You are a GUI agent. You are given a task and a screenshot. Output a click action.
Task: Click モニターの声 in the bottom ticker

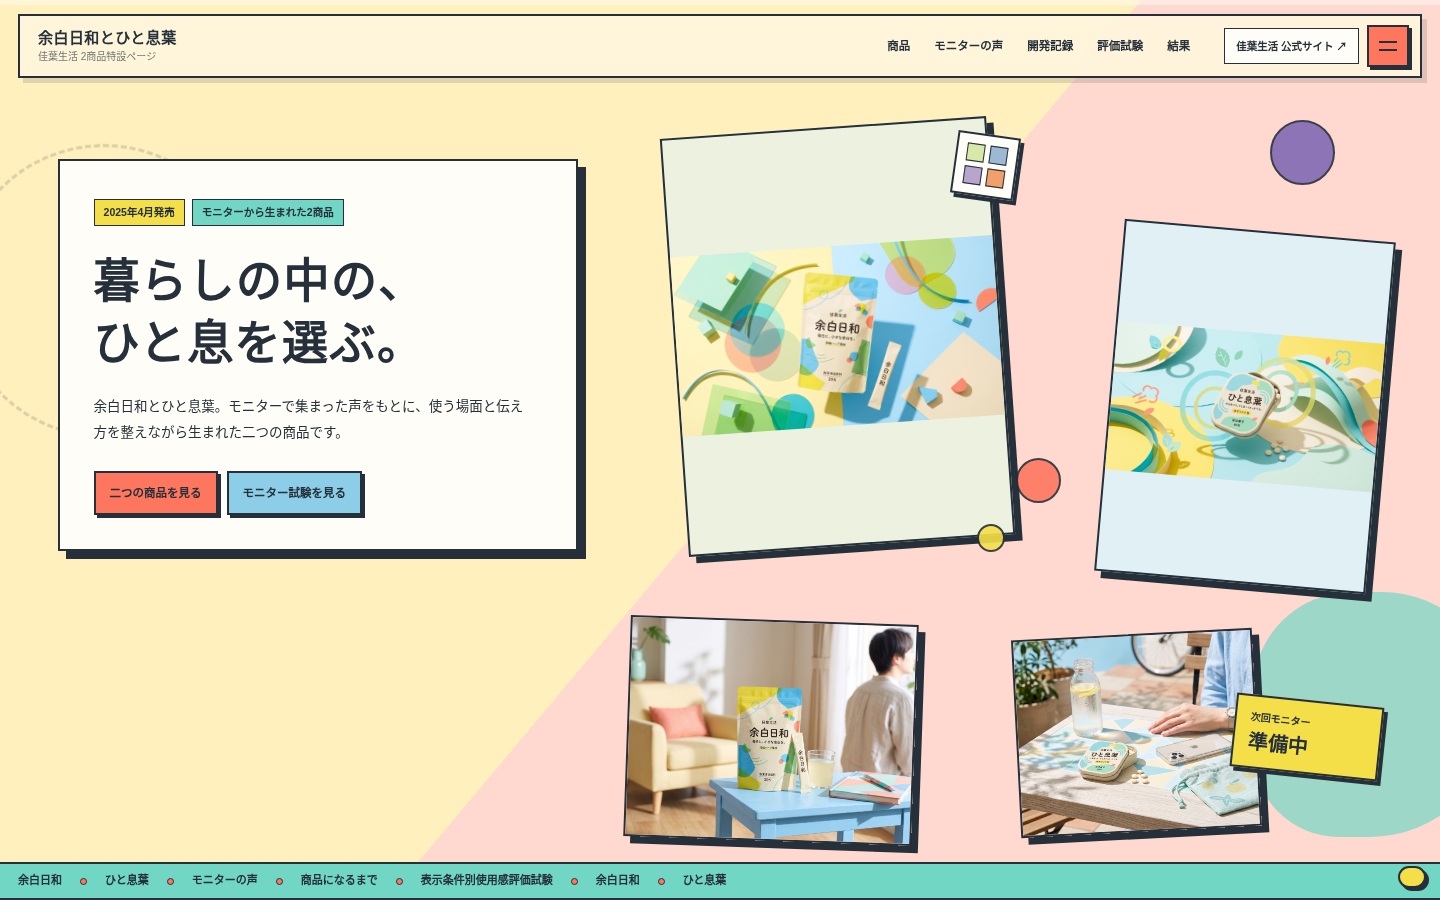tap(225, 880)
